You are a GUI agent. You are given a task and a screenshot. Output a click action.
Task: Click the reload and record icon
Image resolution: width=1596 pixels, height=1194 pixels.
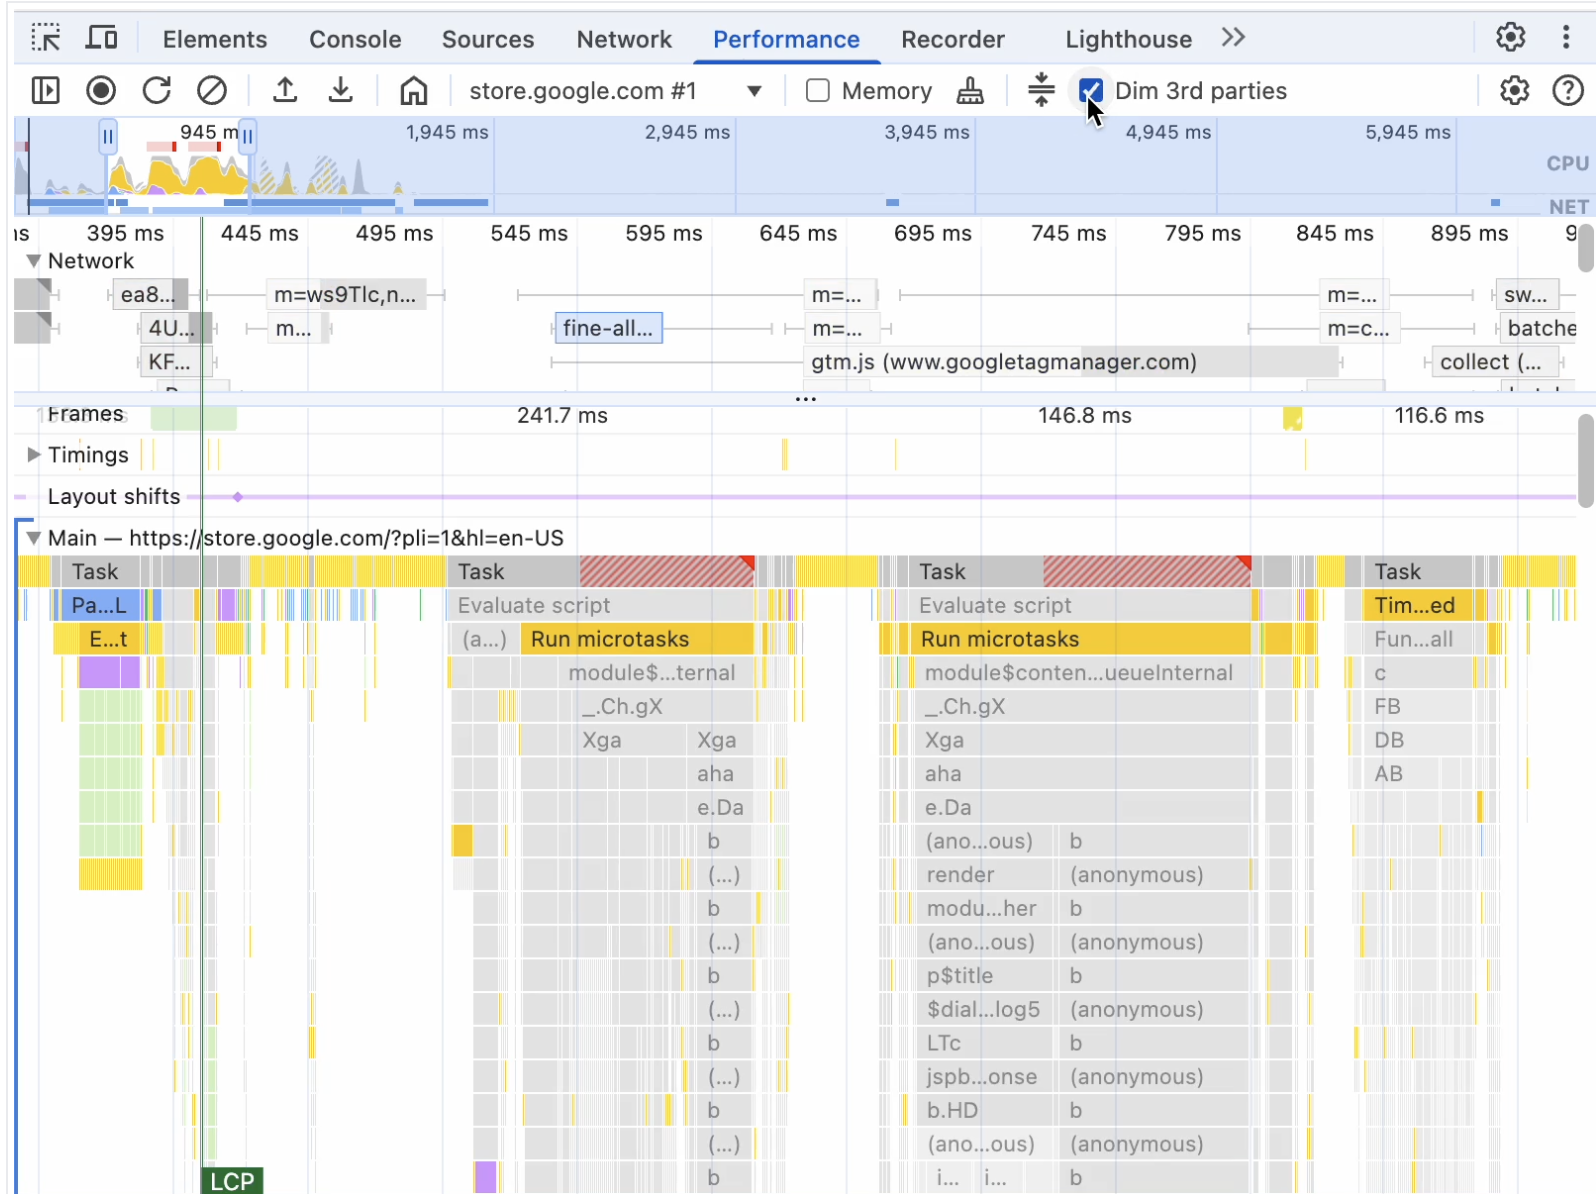click(x=157, y=91)
